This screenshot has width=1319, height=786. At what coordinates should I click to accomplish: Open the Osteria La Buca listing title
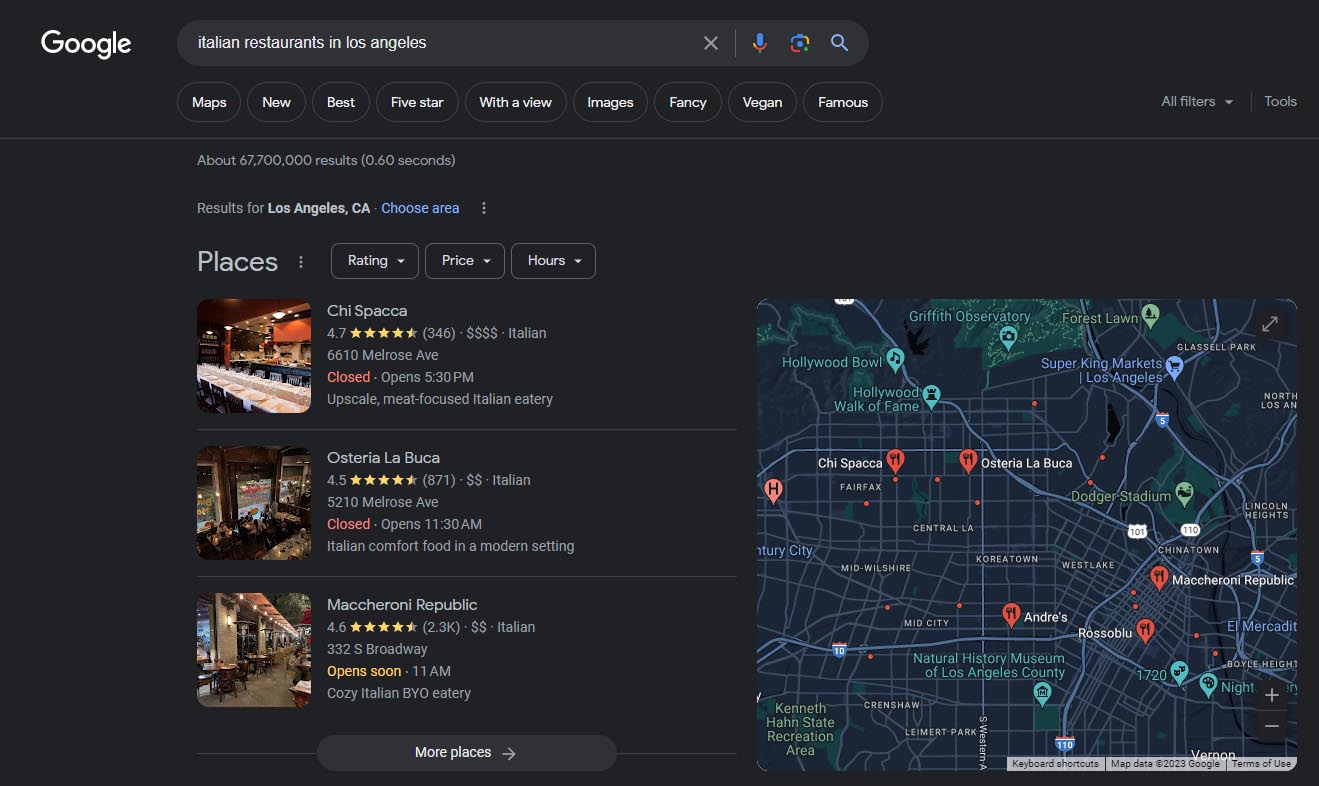tap(383, 457)
